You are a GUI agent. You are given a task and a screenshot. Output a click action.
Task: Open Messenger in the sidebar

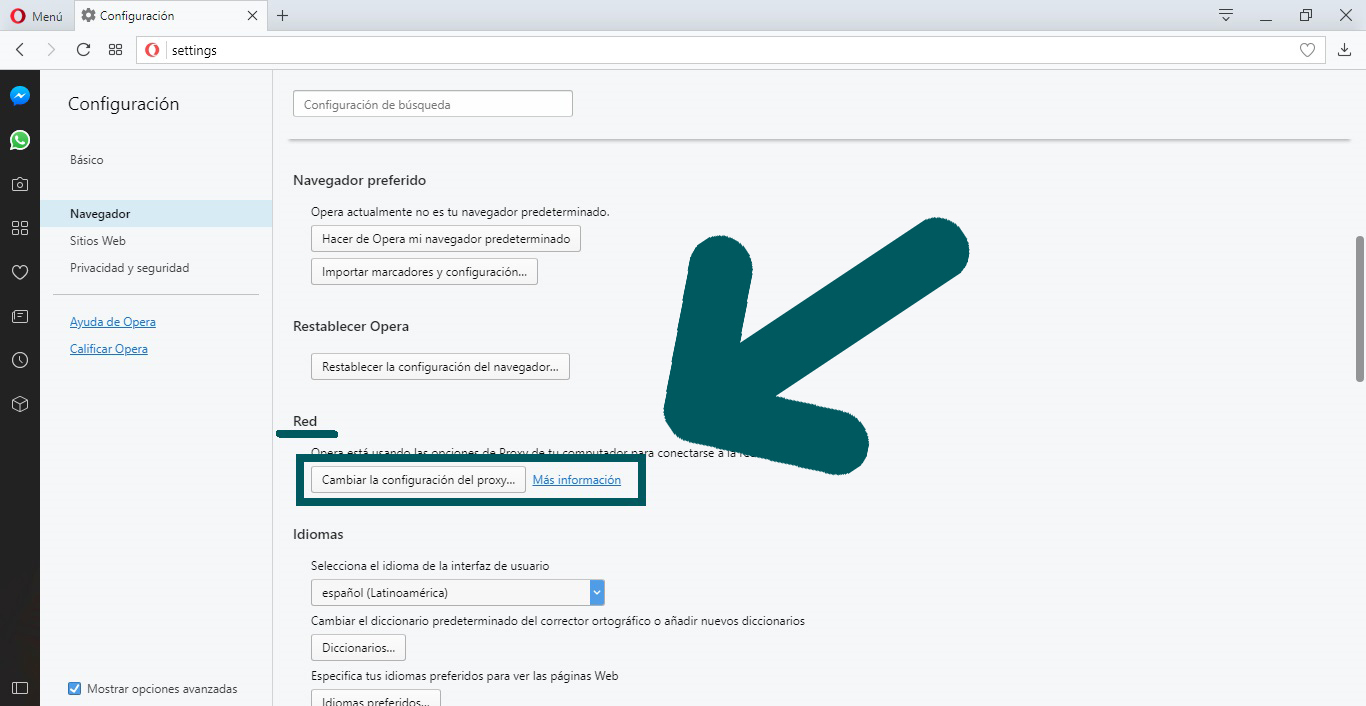tap(20, 96)
